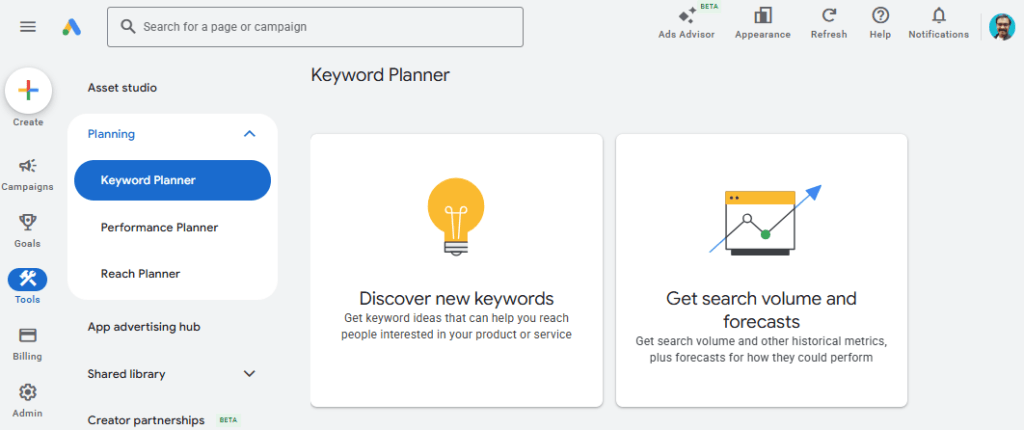Select the Tools section
This screenshot has height=430, width=1024.
pos(27,287)
